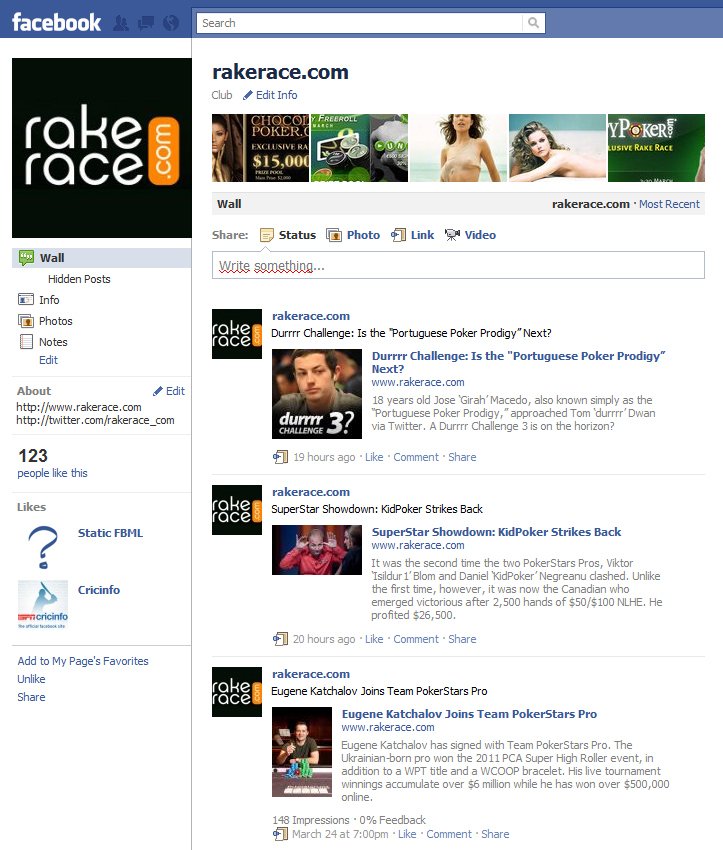Open the Notes tab
Viewport: 723px width, 850px height.
point(53,342)
